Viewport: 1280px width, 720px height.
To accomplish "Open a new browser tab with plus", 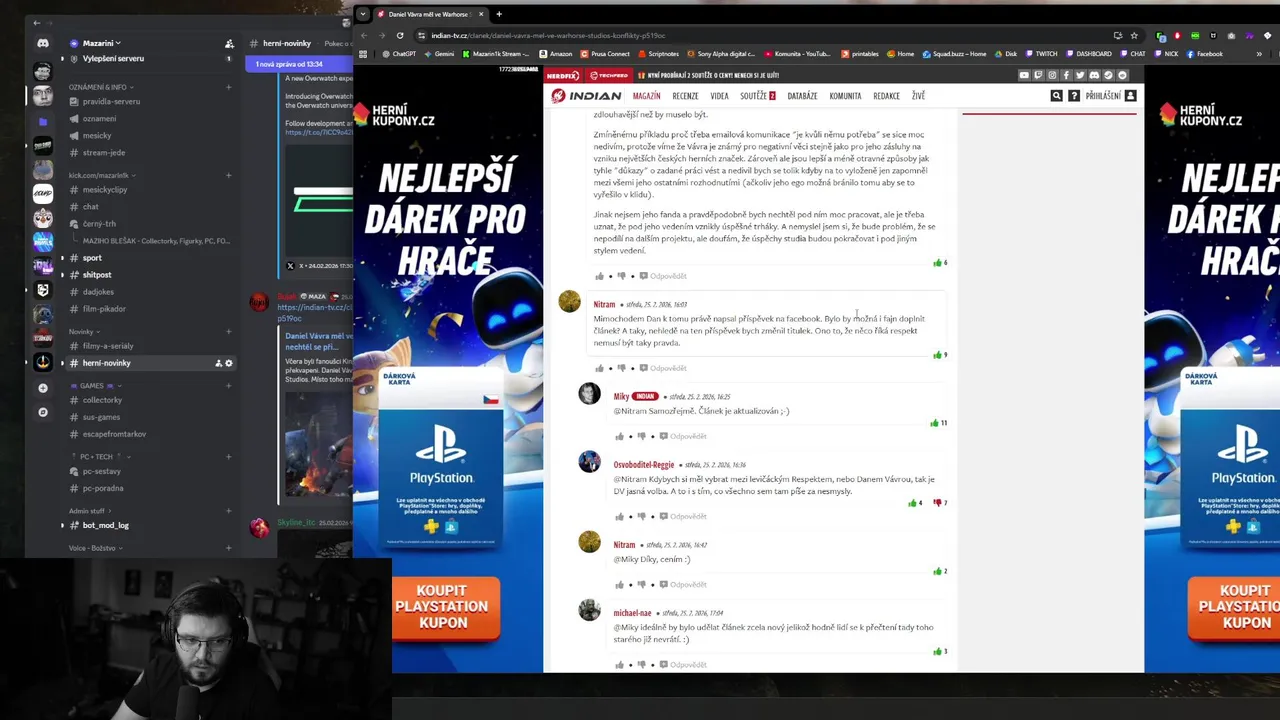I will 499,14.
